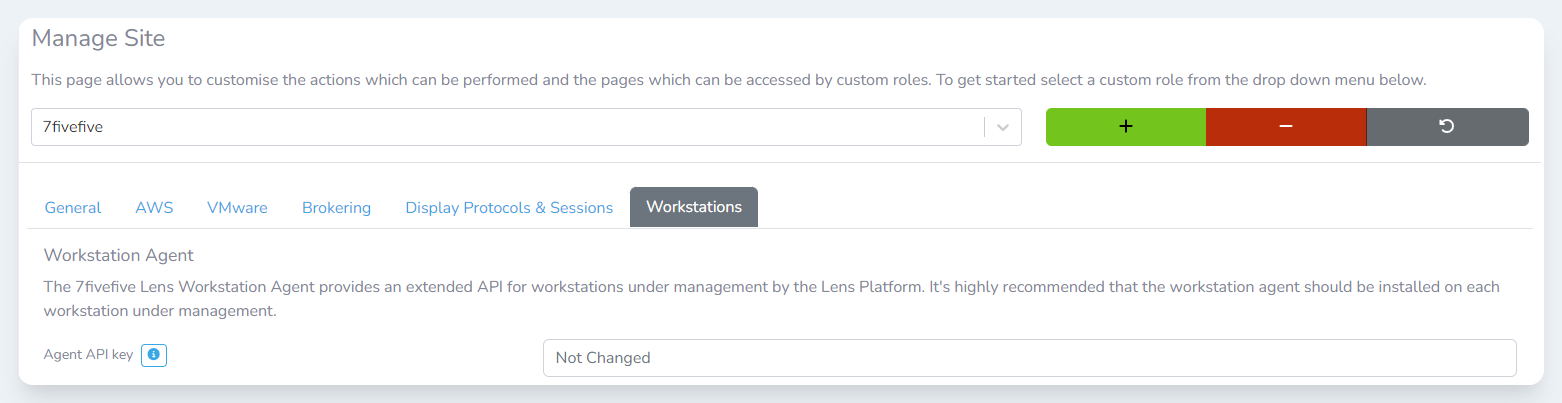Image resolution: width=1562 pixels, height=403 pixels.
Task: Click the red minus remove button
Action: point(1286,127)
